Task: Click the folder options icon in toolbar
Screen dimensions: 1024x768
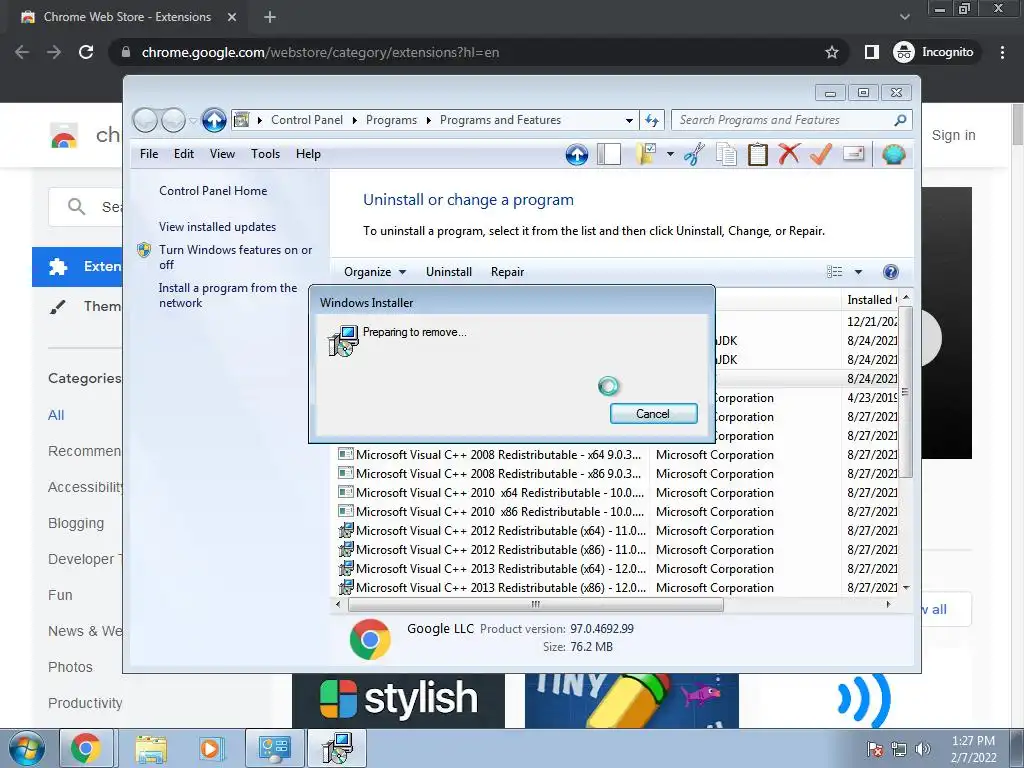Action: click(x=645, y=155)
